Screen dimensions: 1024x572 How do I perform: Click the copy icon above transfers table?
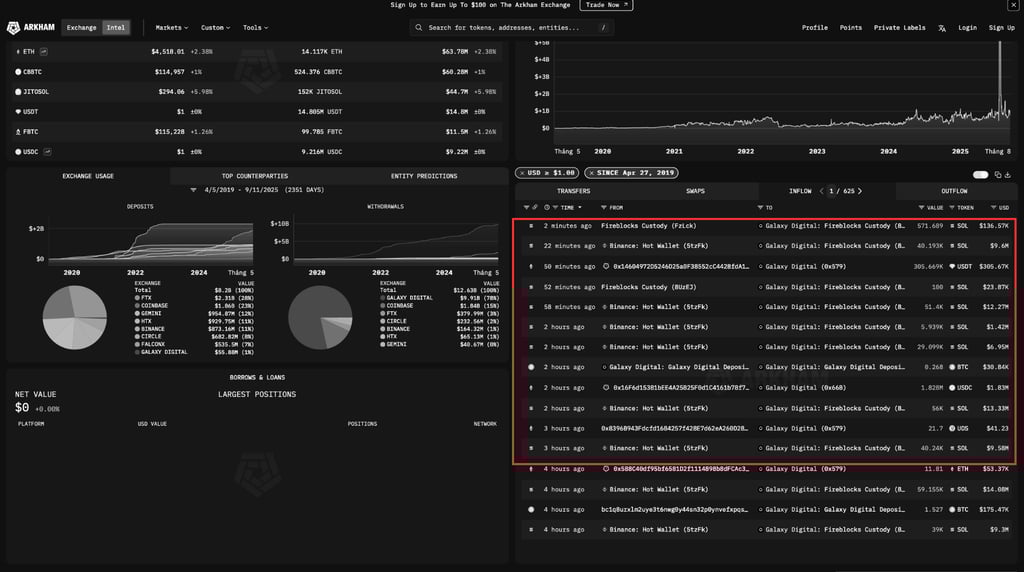click(997, 174)
